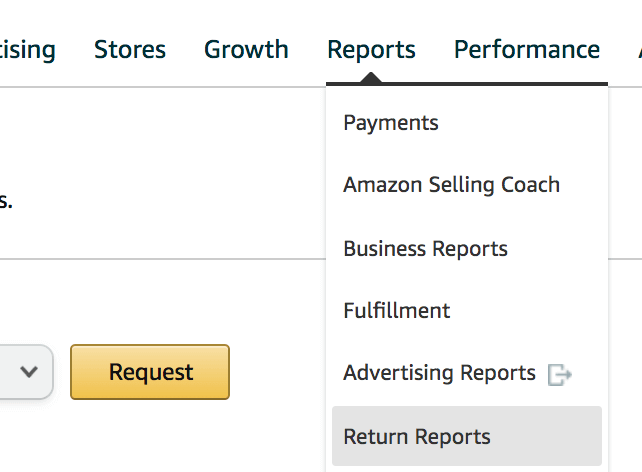Open Business Reports from the dropdown
The image size is (642, 472).
[x=425, y=248]
